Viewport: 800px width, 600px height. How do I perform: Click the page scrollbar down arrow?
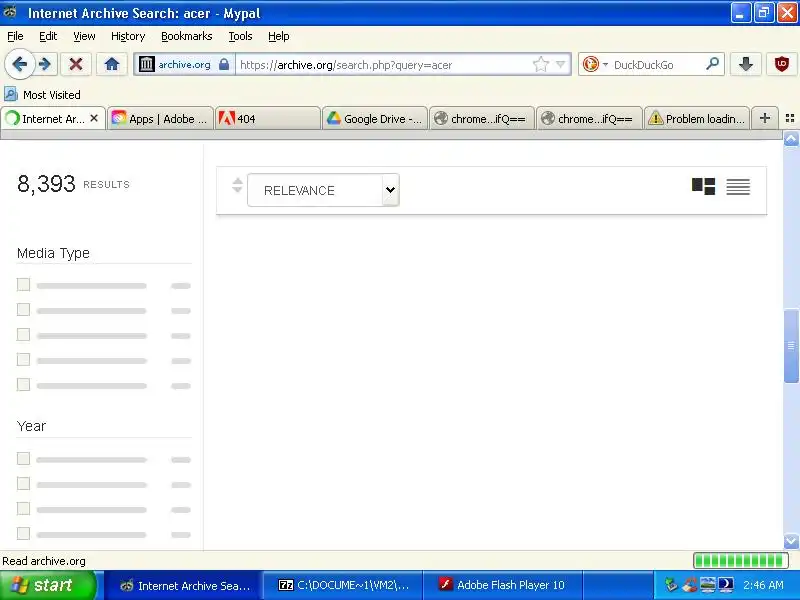pyautogui.click(x=791, y=541)
